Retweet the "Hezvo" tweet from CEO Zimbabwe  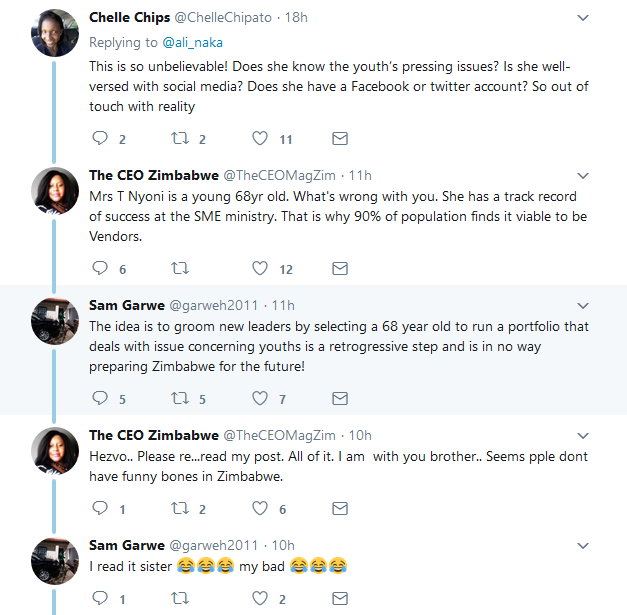click(x=180, y=509)
